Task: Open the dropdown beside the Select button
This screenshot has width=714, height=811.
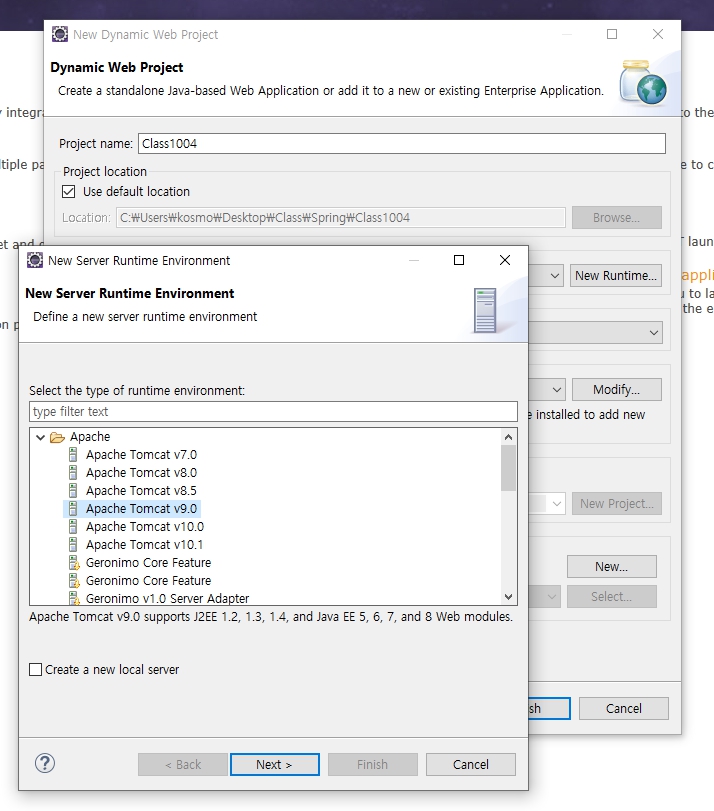Action: pos(552,597)
